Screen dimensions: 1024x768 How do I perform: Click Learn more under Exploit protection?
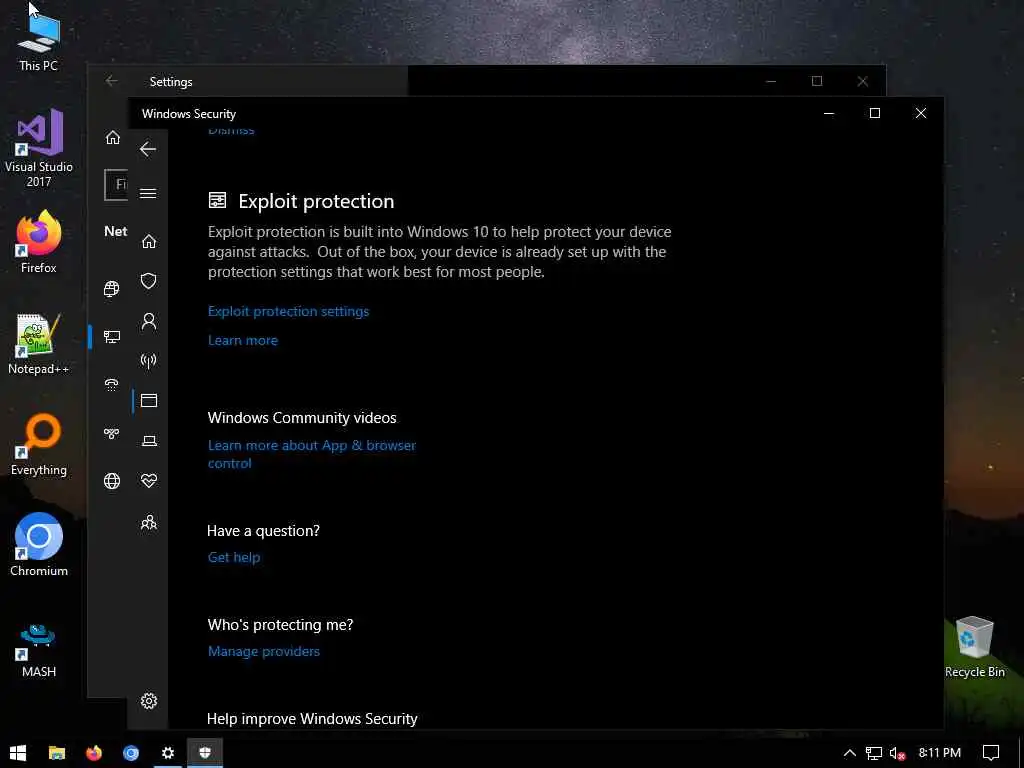pos(243,340)
